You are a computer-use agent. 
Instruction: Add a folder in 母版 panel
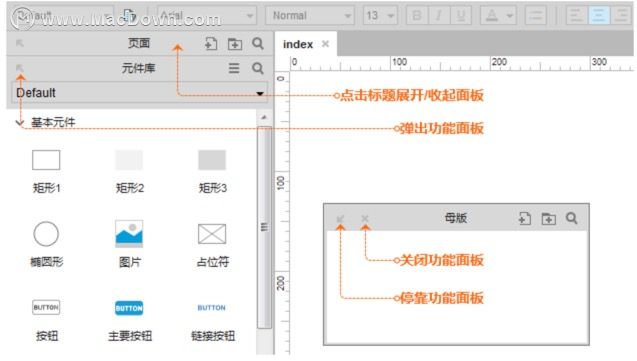point(548,218)
